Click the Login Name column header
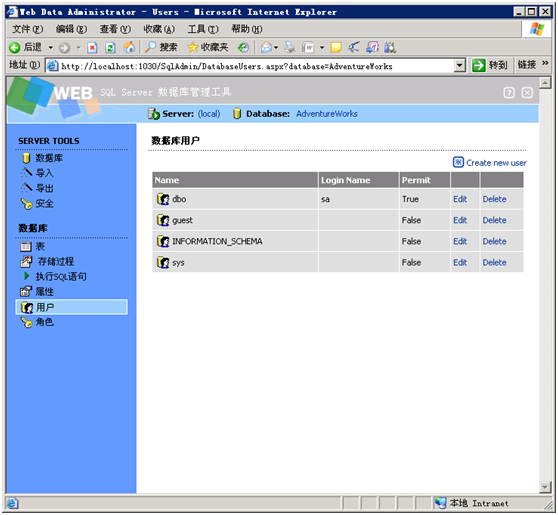Image resolution: width=558 pixels, height=515 pixels. click(358, 180)
